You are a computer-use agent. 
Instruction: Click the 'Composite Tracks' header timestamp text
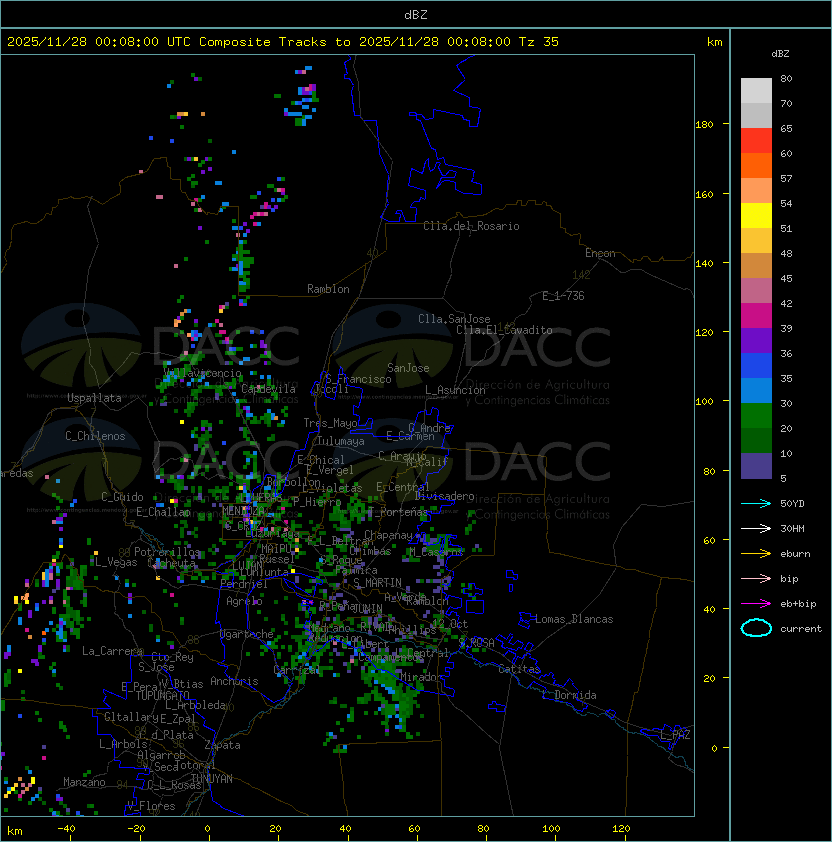coord(283,41)
